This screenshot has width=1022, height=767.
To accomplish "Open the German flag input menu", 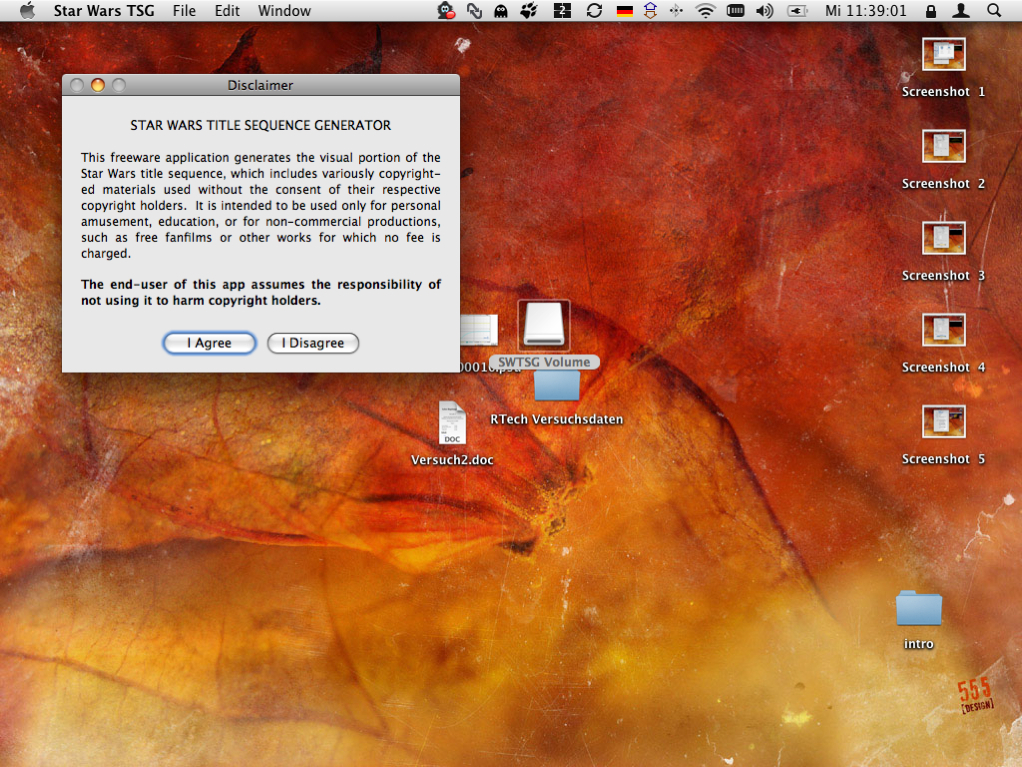I will coord(624,11).
